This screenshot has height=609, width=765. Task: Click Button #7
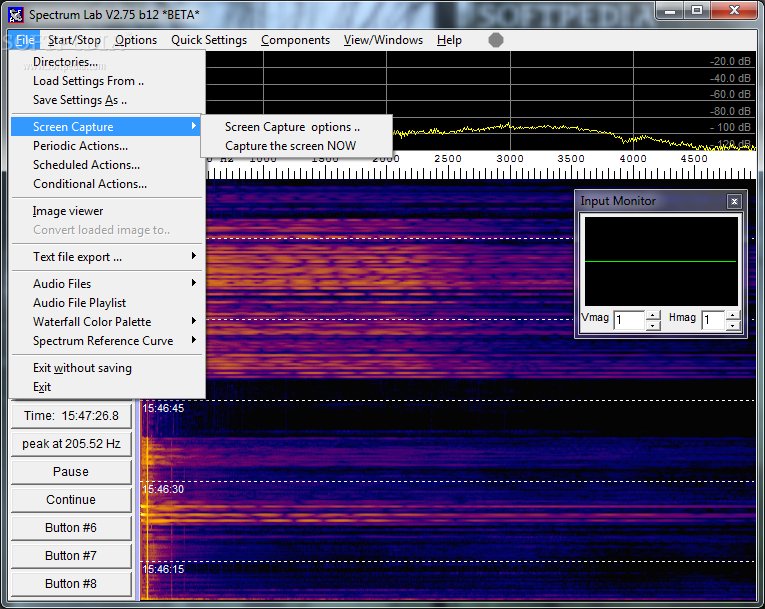[71, 555]
